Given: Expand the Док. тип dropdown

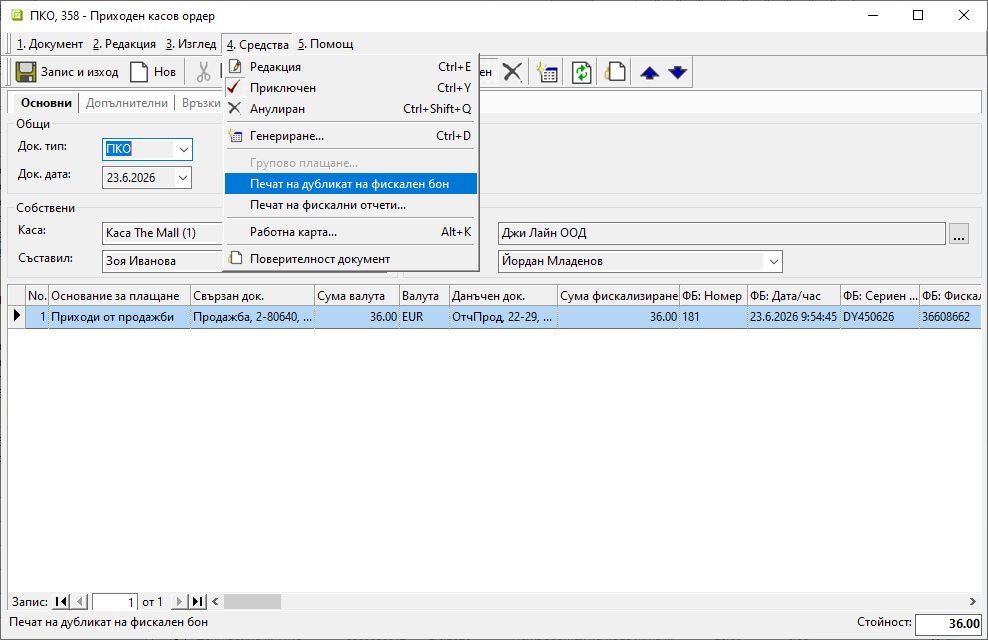Looking at the screenshot, I should click(x=183, y=149).
